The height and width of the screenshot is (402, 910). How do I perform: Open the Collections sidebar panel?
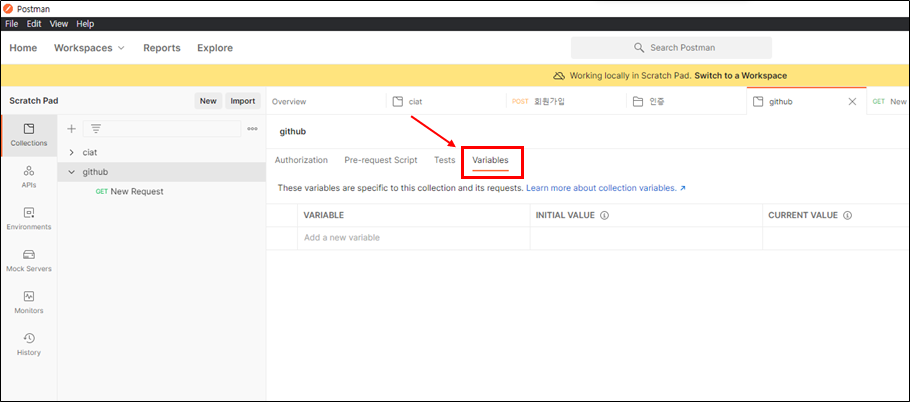pos(29,135)
